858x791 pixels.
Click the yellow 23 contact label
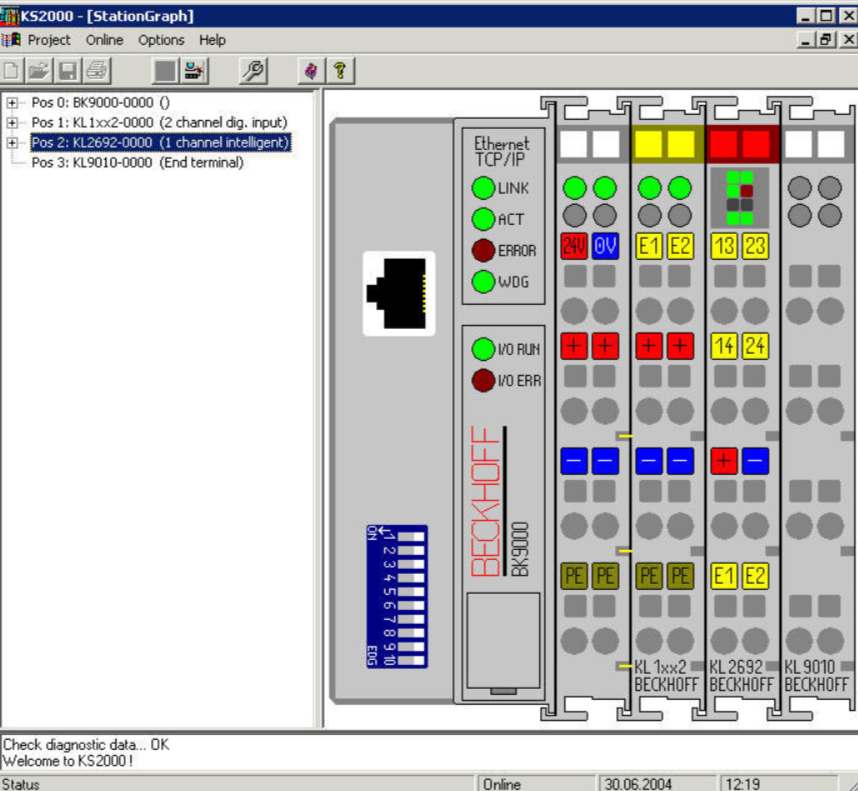(x=755, y=246)
